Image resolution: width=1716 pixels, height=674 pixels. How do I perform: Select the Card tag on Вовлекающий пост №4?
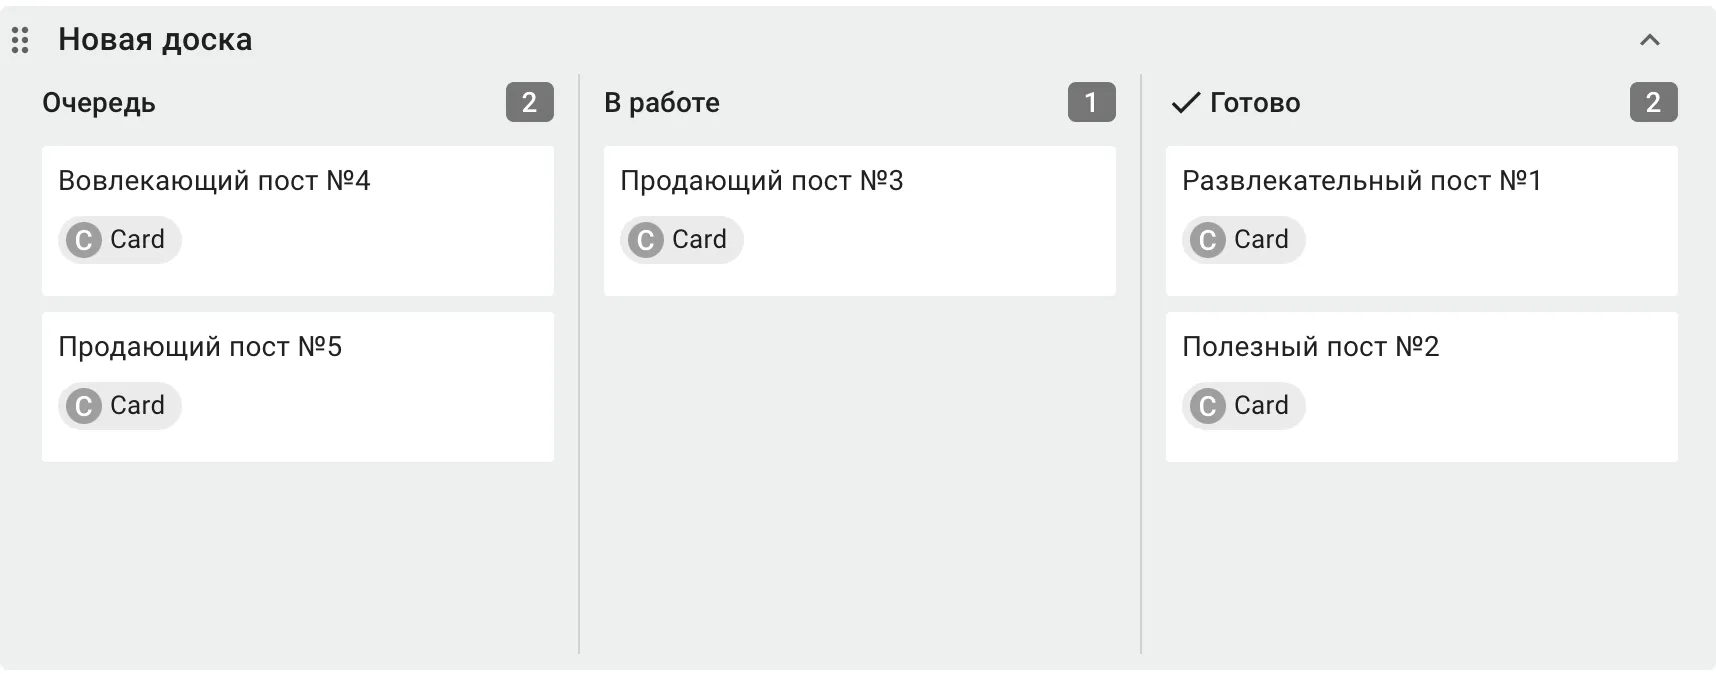pos(118,239)
